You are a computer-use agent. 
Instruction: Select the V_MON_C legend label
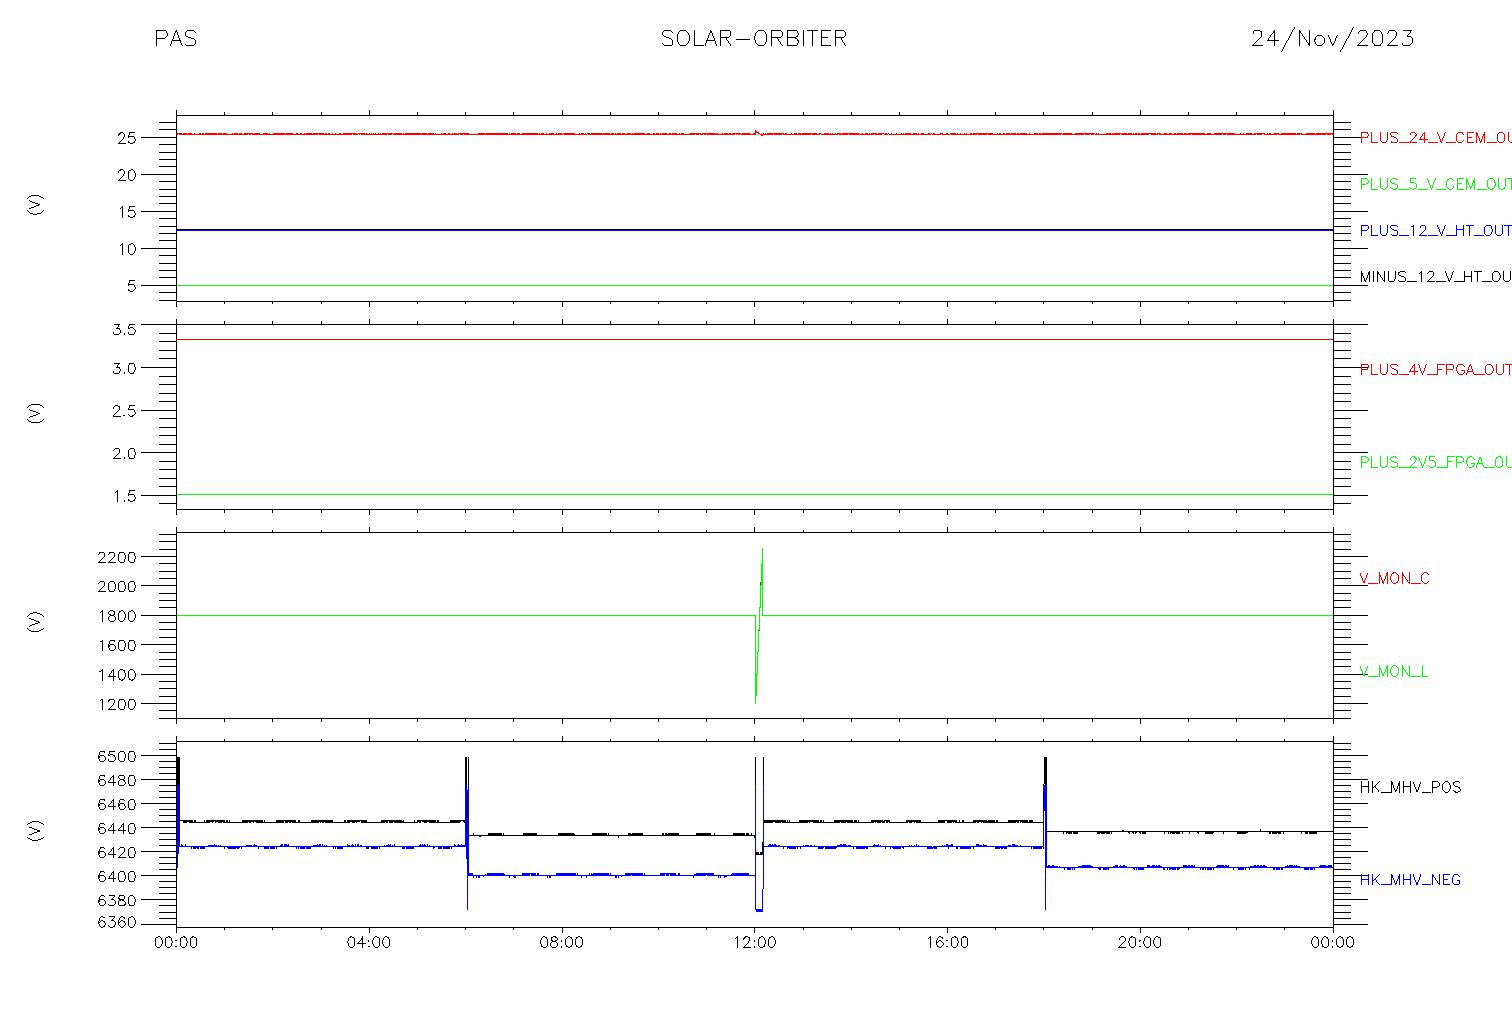point(1394,578)
